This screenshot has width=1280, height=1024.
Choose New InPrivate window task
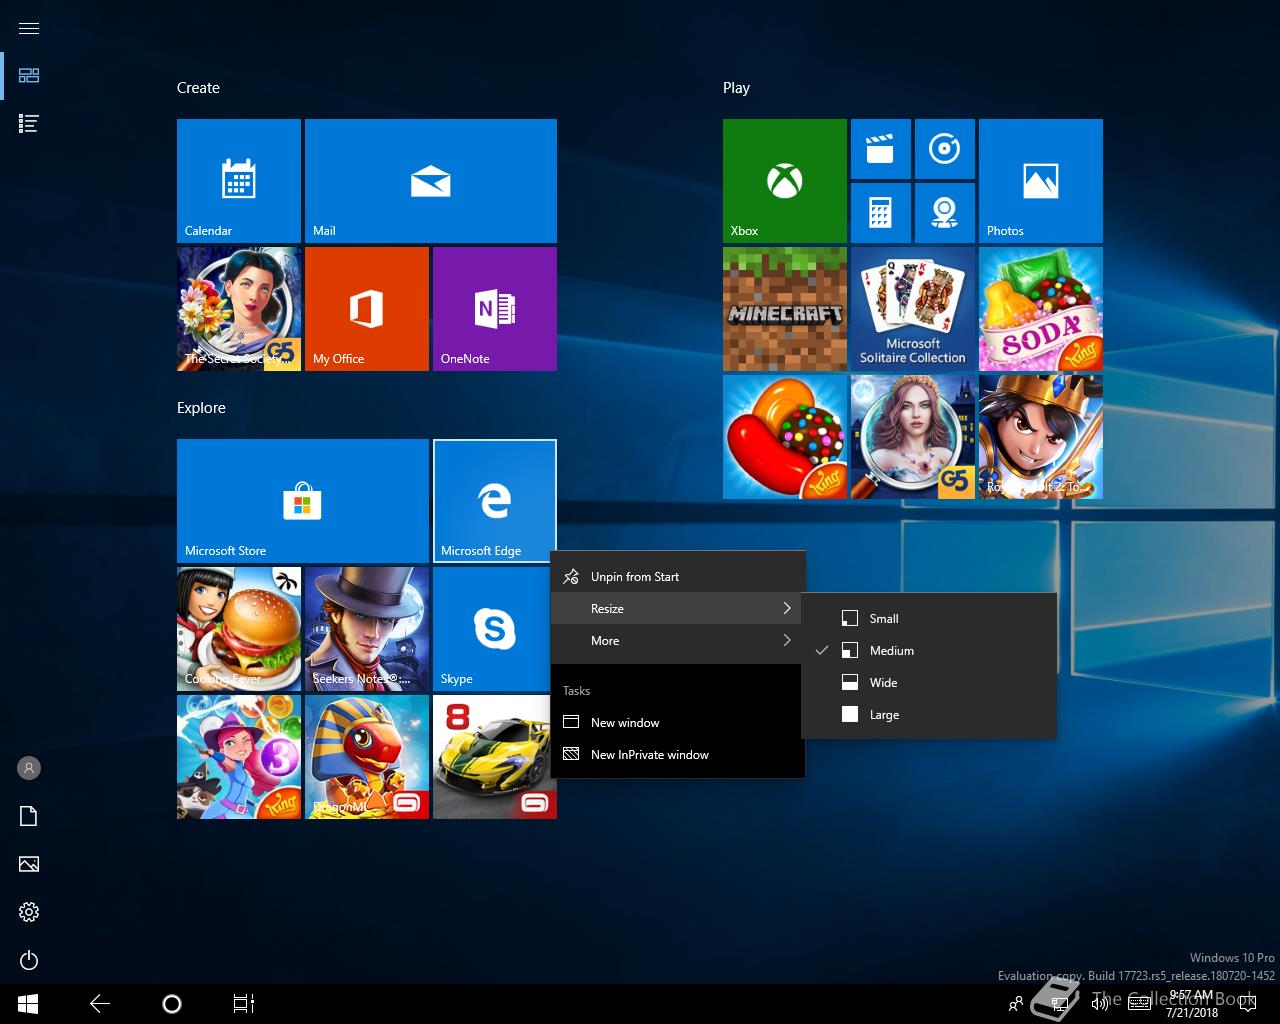678,755
